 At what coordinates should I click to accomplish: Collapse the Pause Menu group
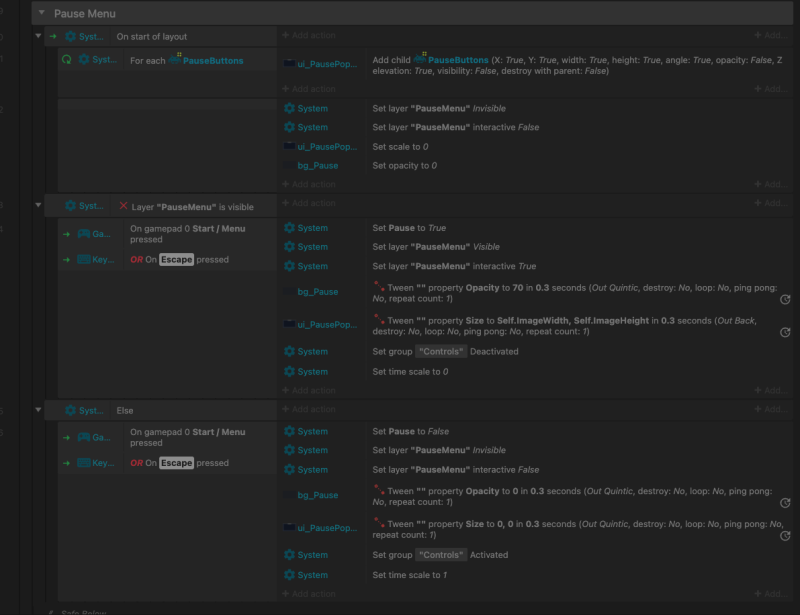pyautogui.click(x=41, y=13)
